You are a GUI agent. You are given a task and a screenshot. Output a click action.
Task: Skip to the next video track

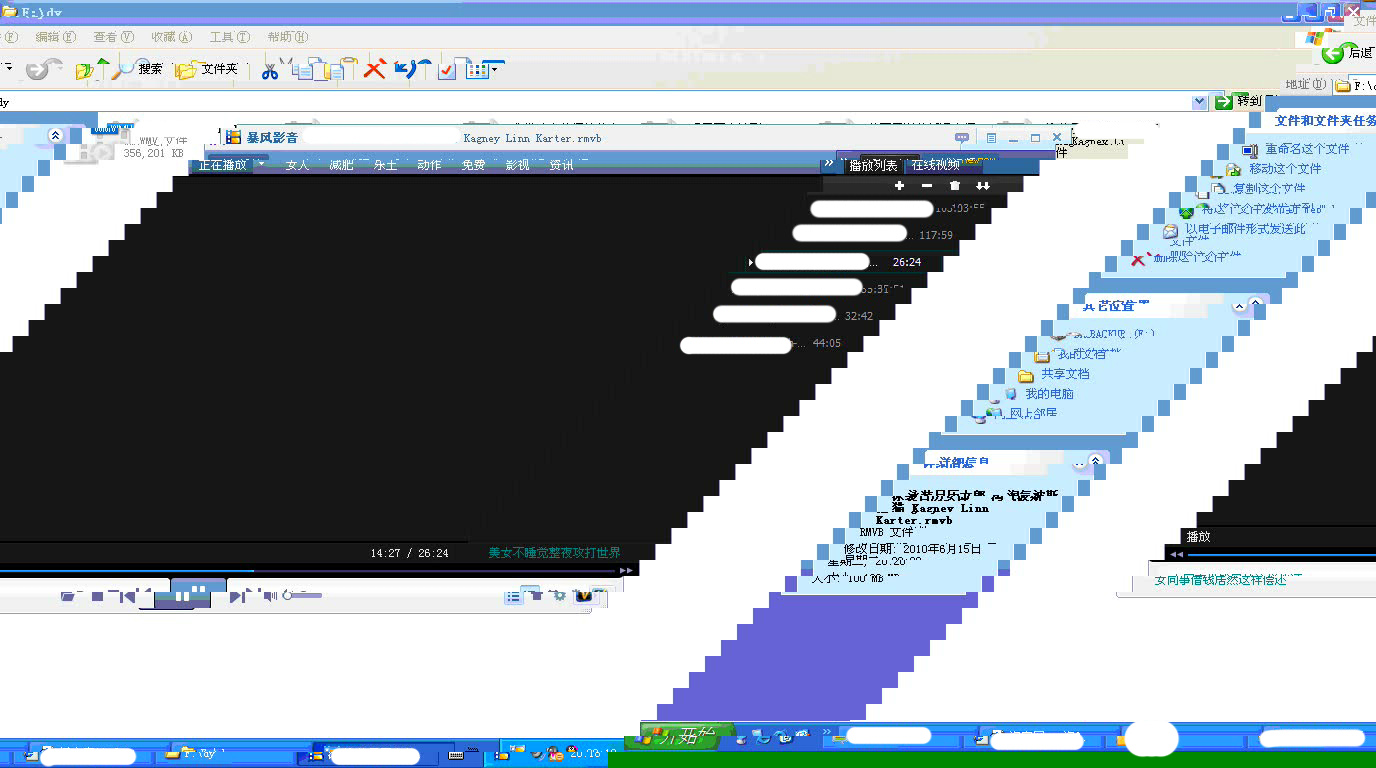click(x=237, y=597)
